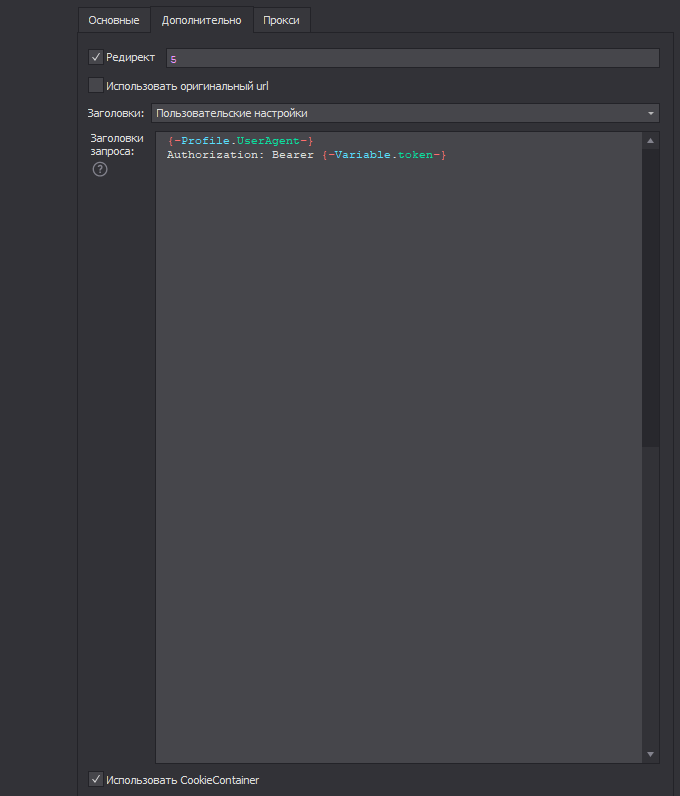The height and width of the screenshot is (796, 680).
Task: Click empty area of request headers editor
Action: click(398, 450)
